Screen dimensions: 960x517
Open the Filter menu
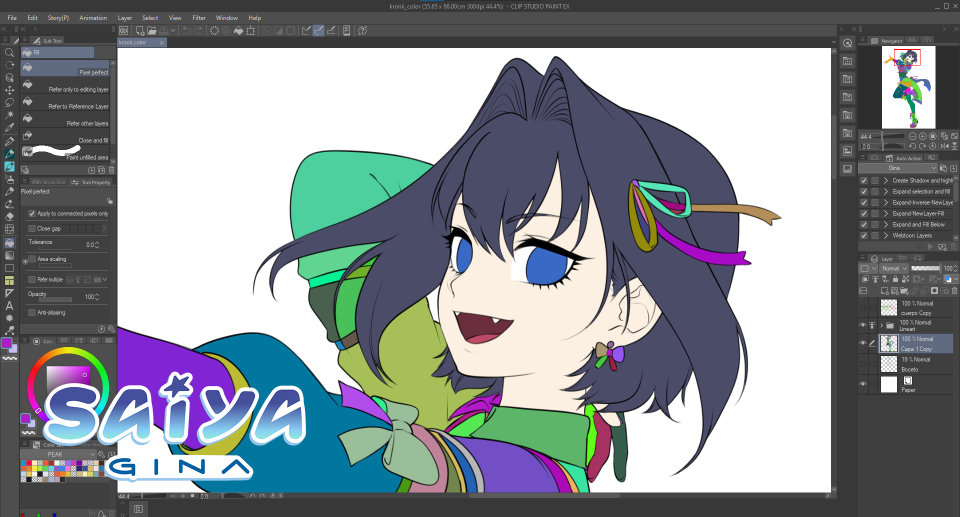199,18
